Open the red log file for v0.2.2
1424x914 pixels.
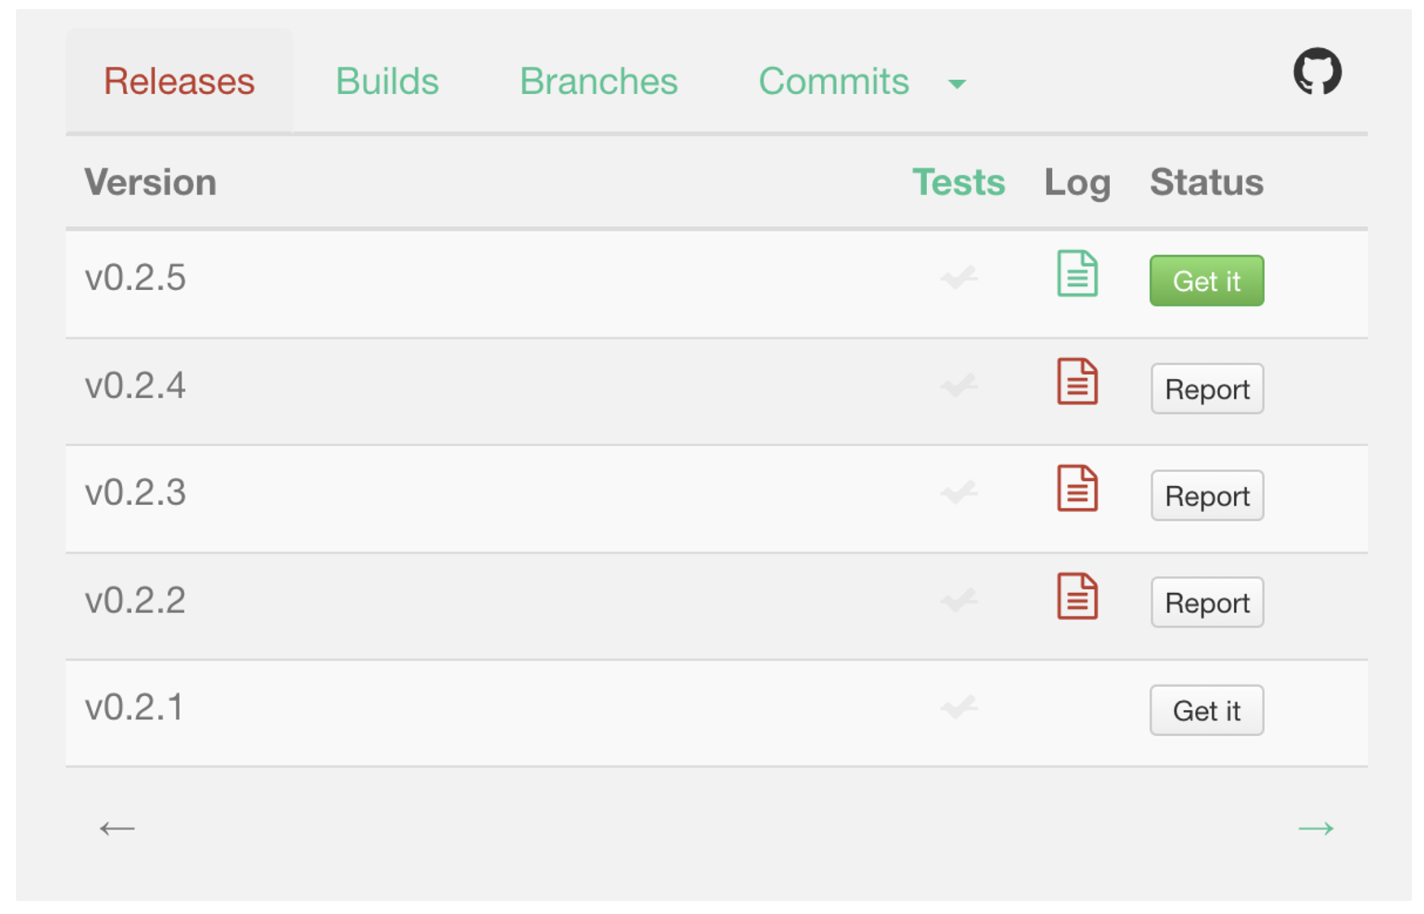point(1077,597)
